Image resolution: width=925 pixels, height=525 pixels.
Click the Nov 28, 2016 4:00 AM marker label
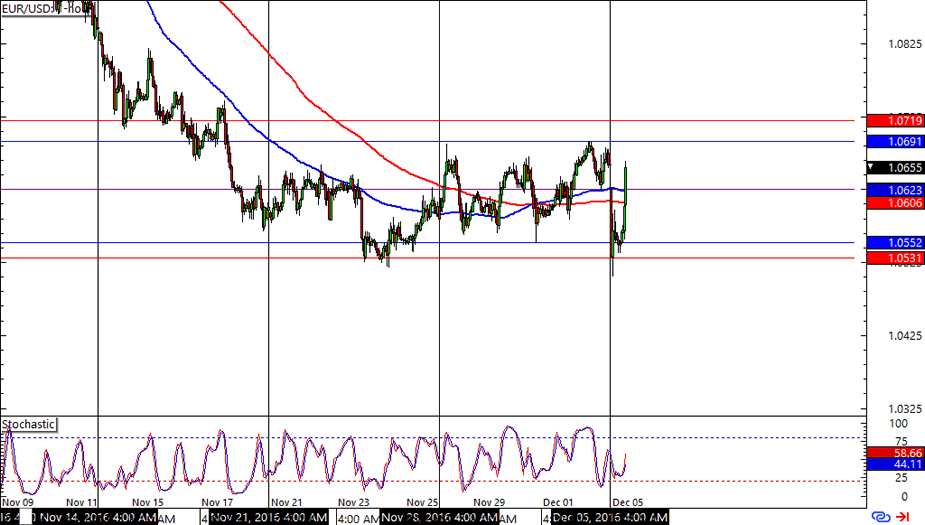click(x=439, y=518)
